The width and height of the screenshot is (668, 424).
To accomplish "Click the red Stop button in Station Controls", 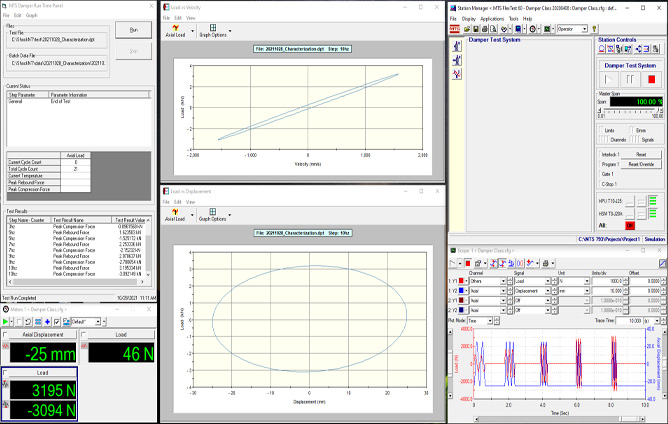I will click(652, 78).
